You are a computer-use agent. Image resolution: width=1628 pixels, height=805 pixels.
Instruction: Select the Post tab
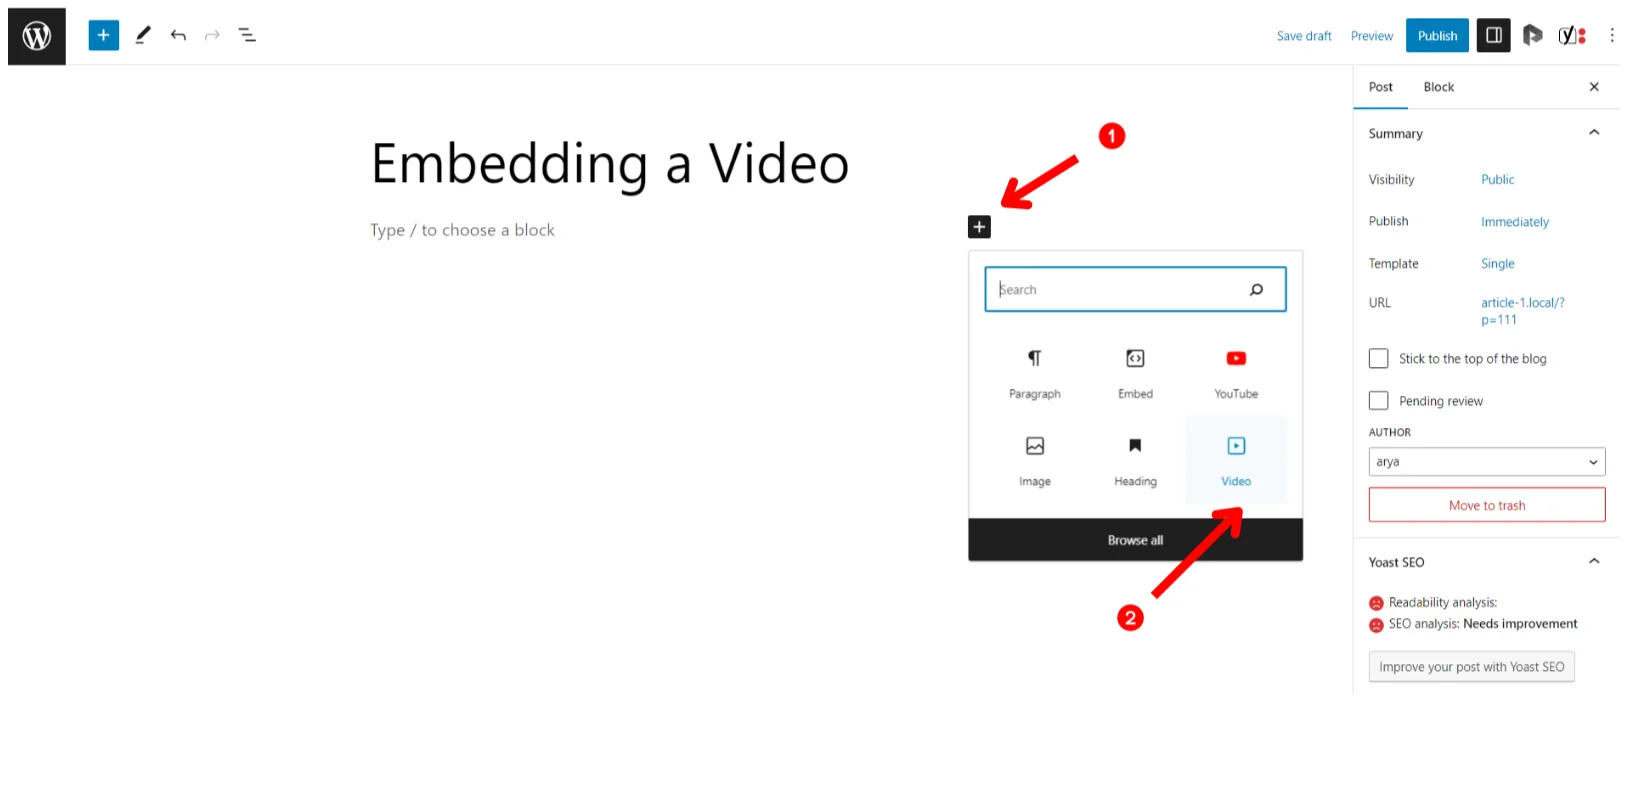pos(1381,87)
